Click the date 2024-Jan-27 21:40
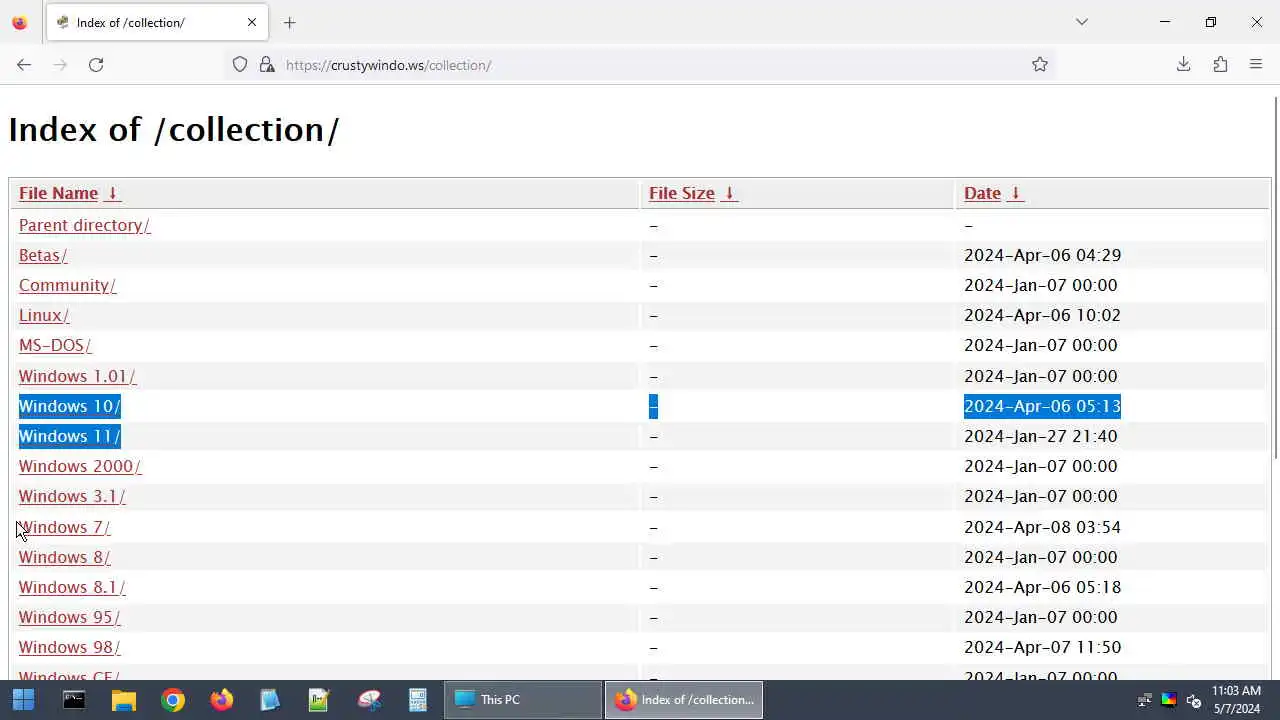This screenshot has height=720, width=1280. pos(1041,436)
